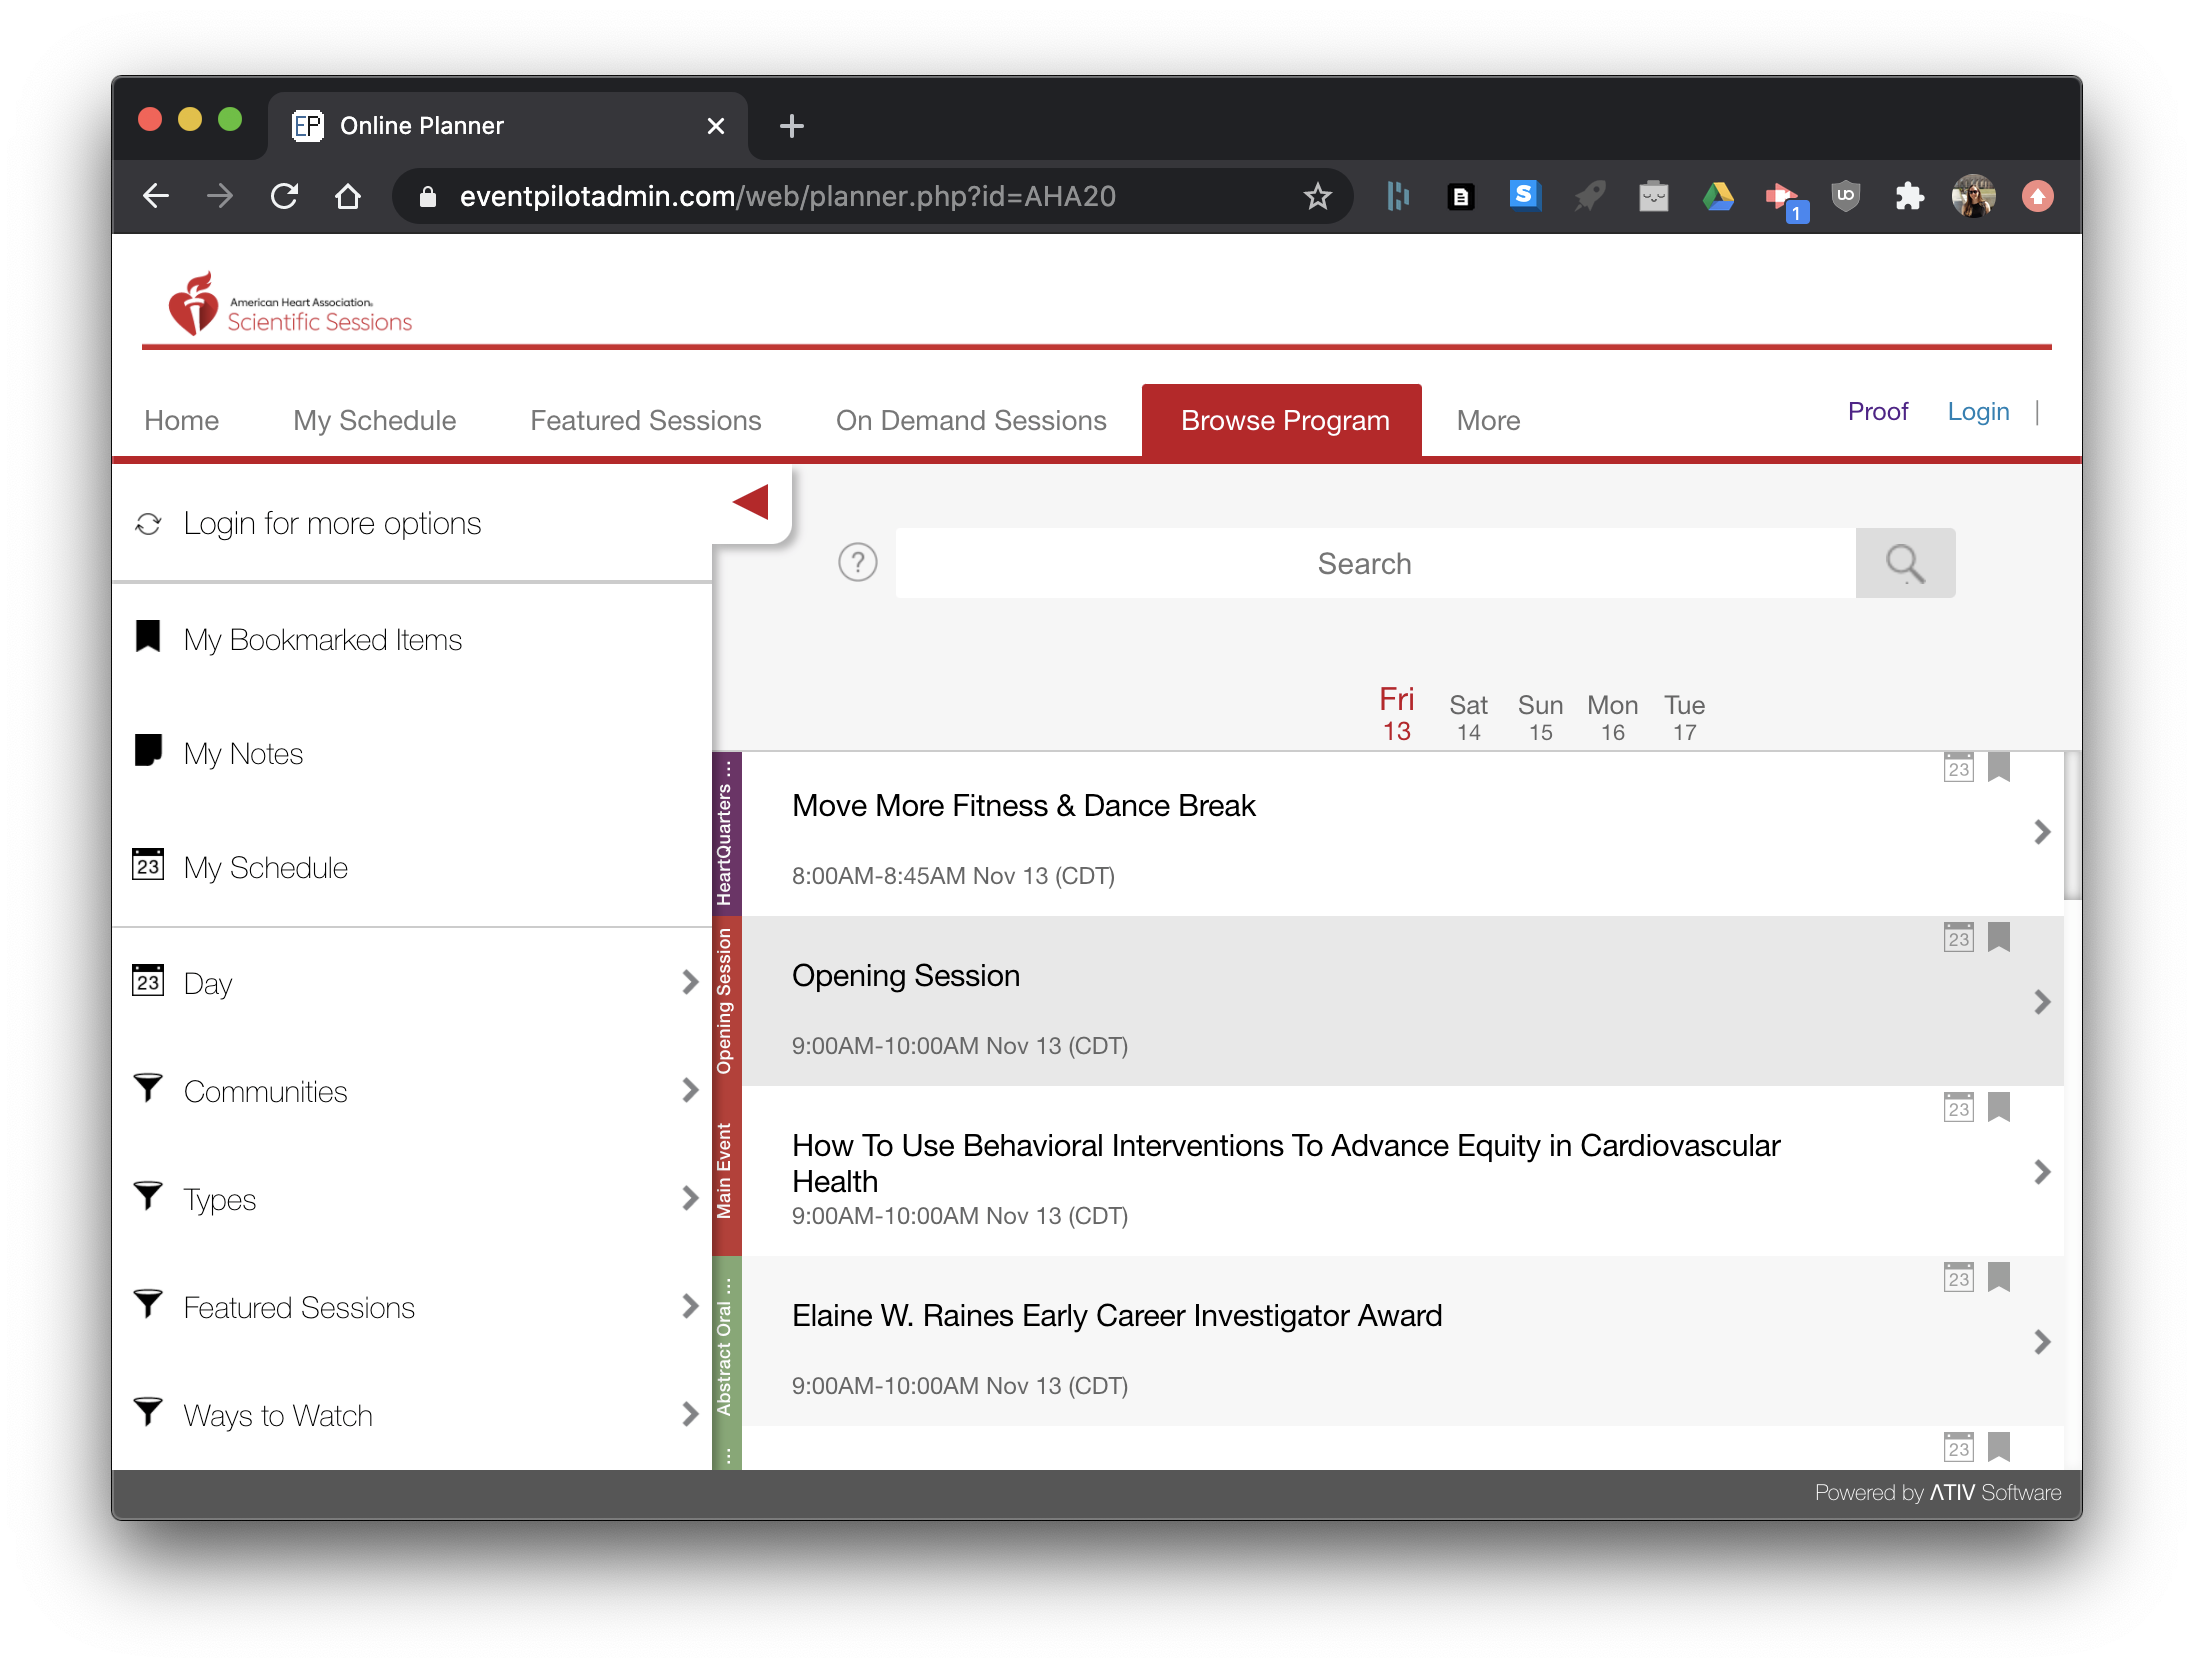Click the search magnifier button

1904,563
